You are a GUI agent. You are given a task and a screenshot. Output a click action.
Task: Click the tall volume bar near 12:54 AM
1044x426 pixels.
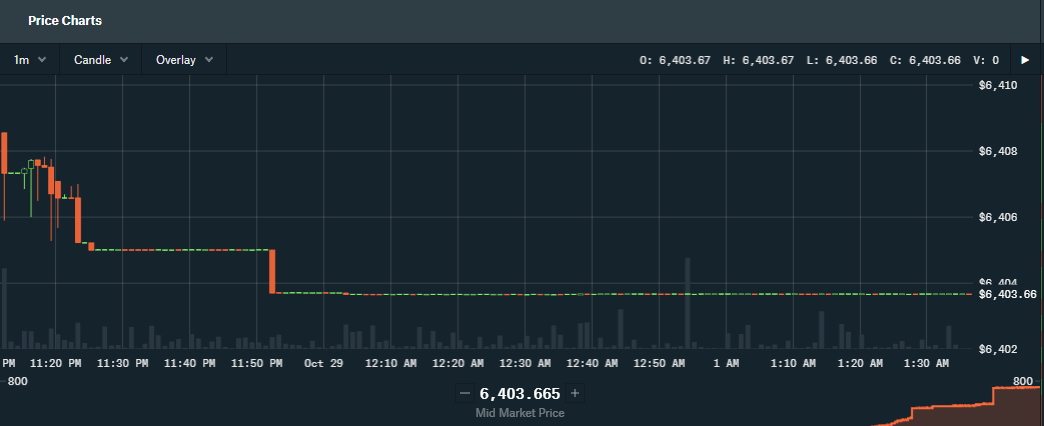click(688, 303)
